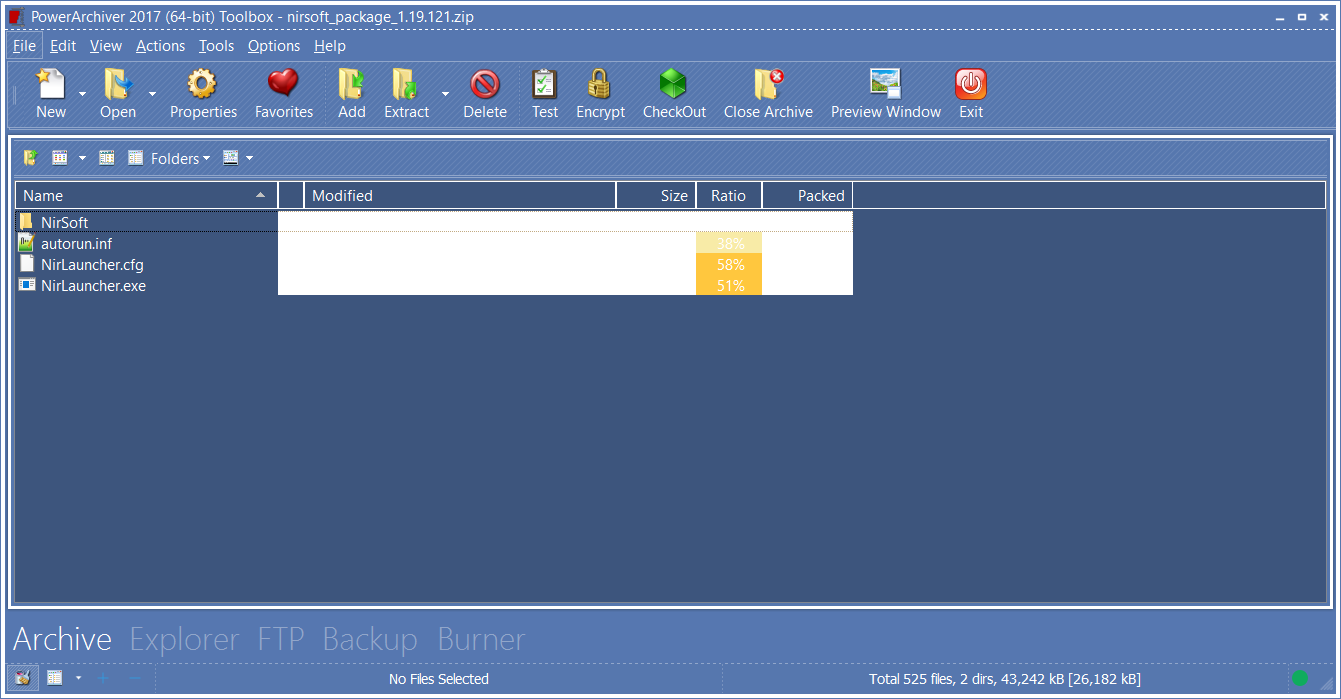Sort by the Ratio column header

tap(729, 196)
